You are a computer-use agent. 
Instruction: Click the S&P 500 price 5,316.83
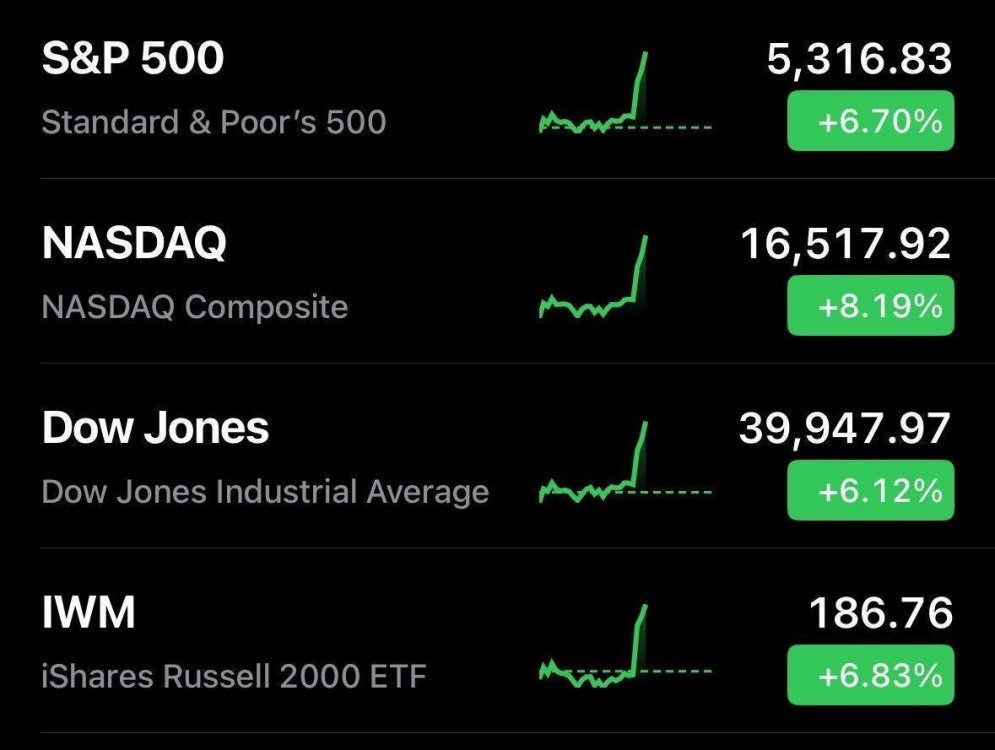859,60
